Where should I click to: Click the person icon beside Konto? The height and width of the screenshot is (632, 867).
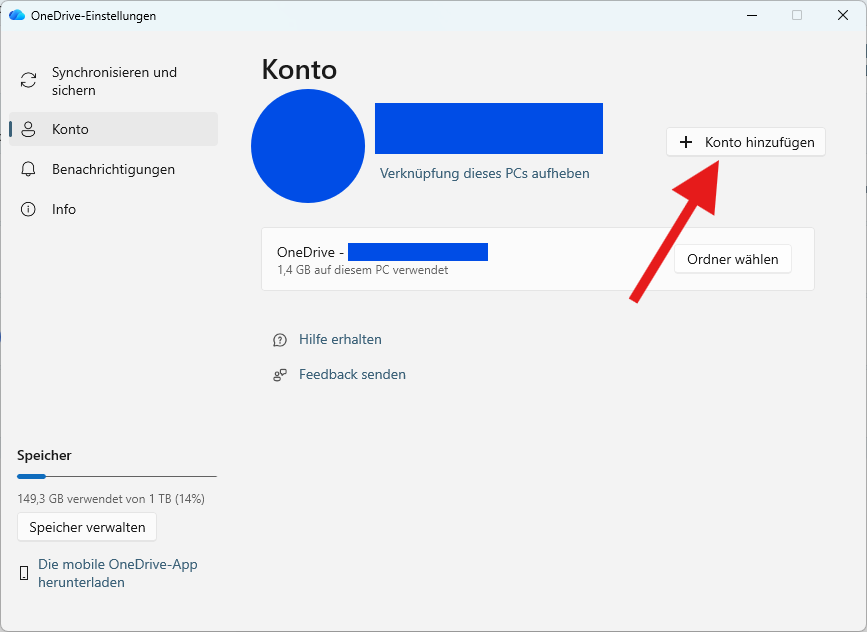(28, 129)
